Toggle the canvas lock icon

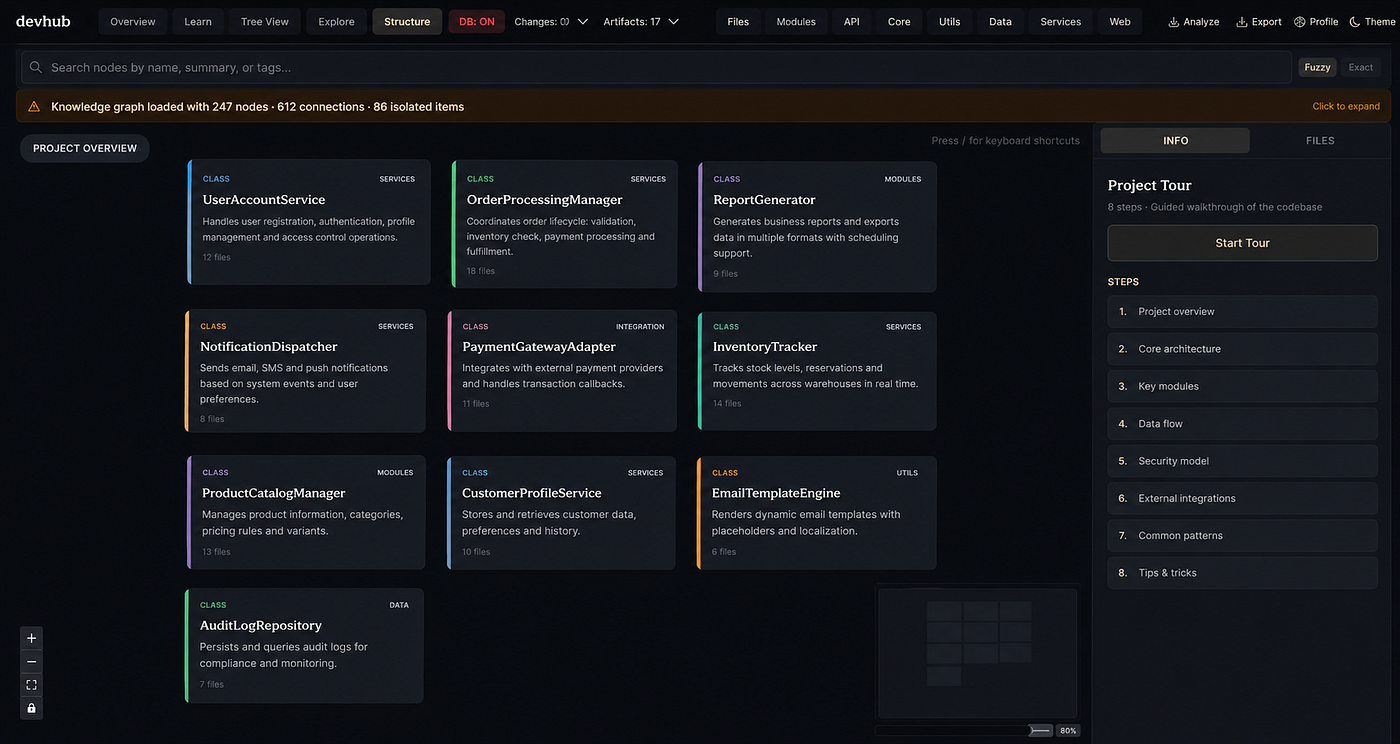[x=32, y=708]
